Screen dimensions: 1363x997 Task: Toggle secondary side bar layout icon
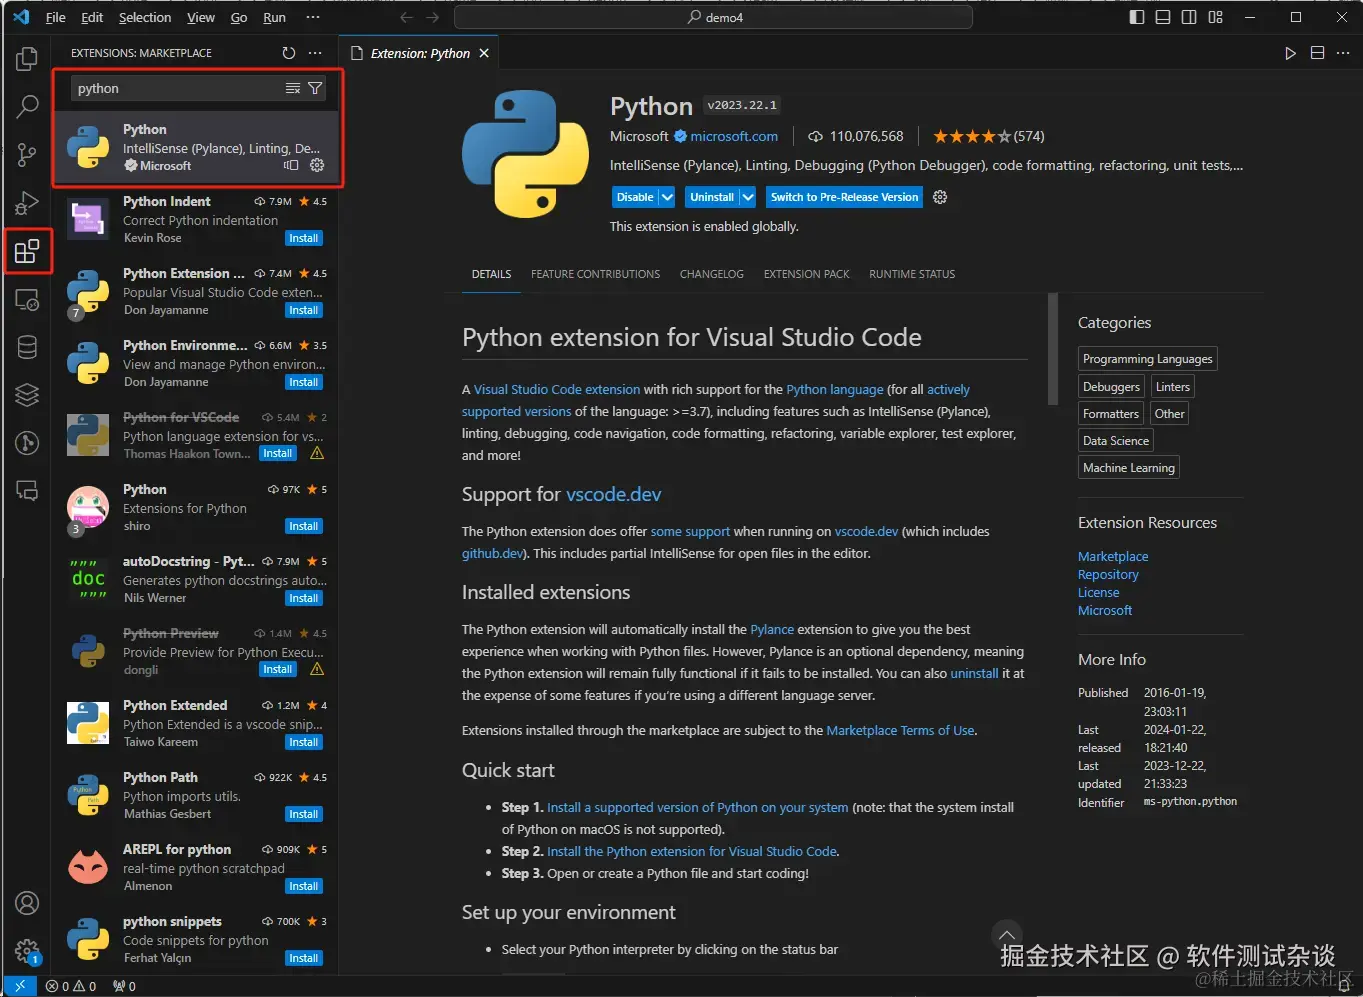[x=1189, y=17]
